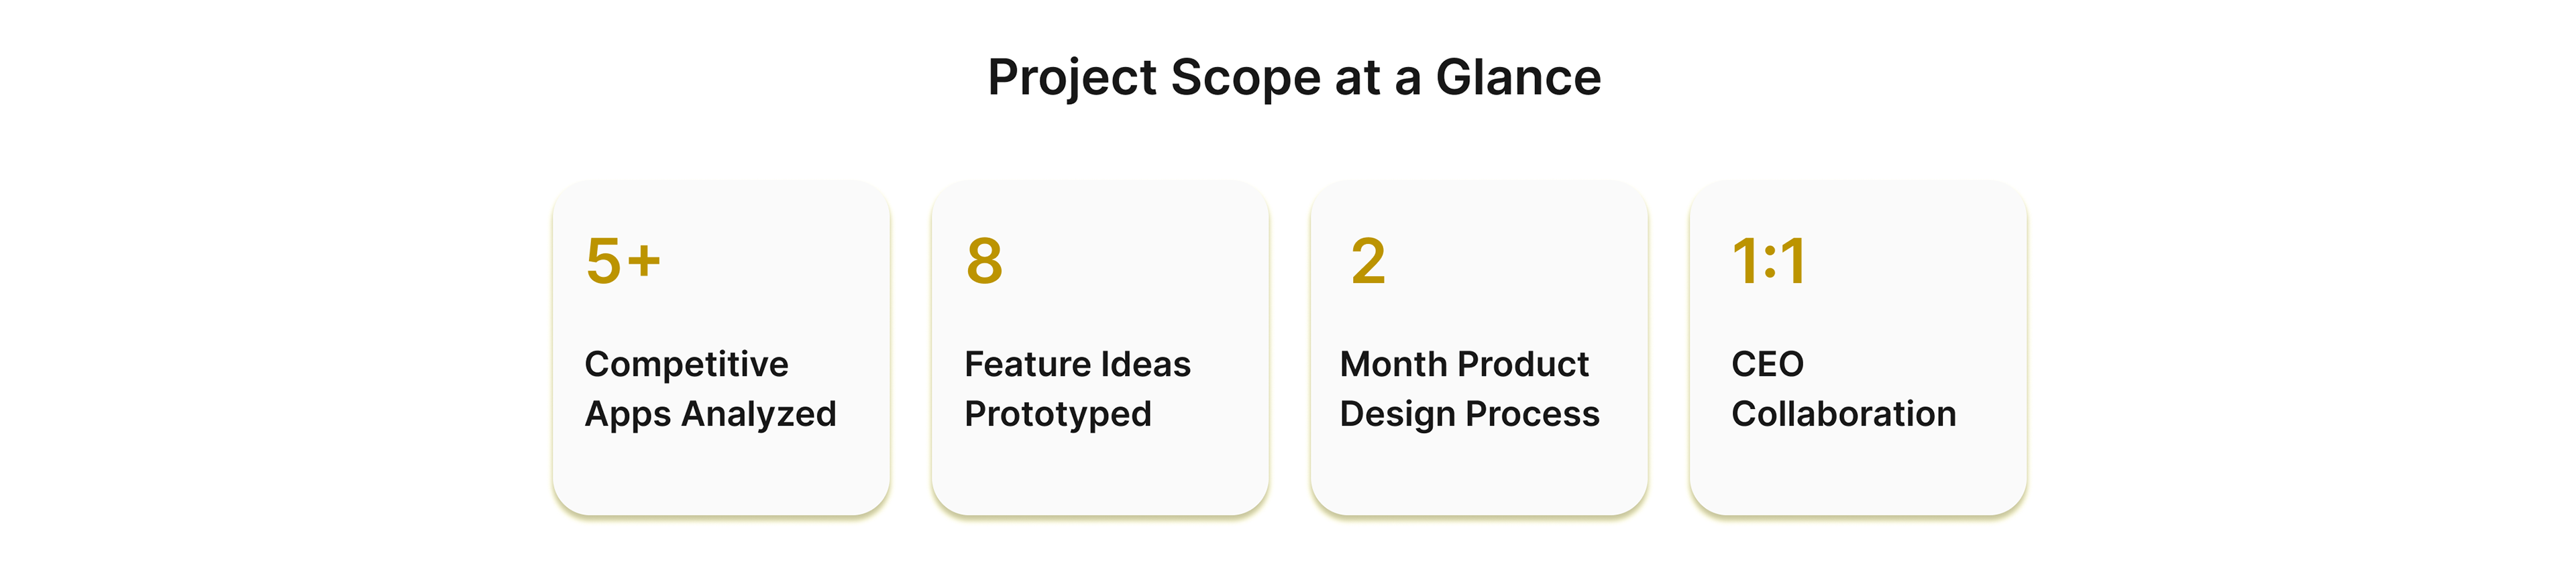Click the 'Design Process' text line
Screen dimensions: 2576x586
(1469, 414)
